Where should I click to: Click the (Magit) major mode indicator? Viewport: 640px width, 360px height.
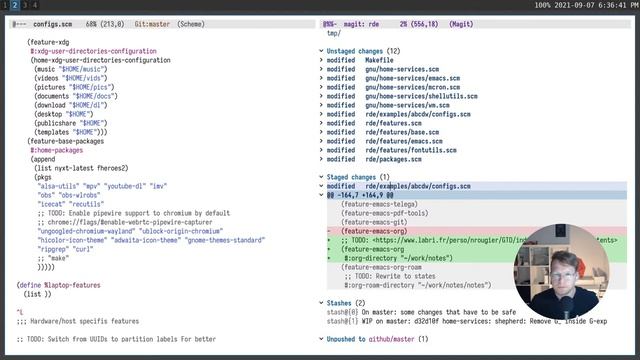click(x=461, y=24)
